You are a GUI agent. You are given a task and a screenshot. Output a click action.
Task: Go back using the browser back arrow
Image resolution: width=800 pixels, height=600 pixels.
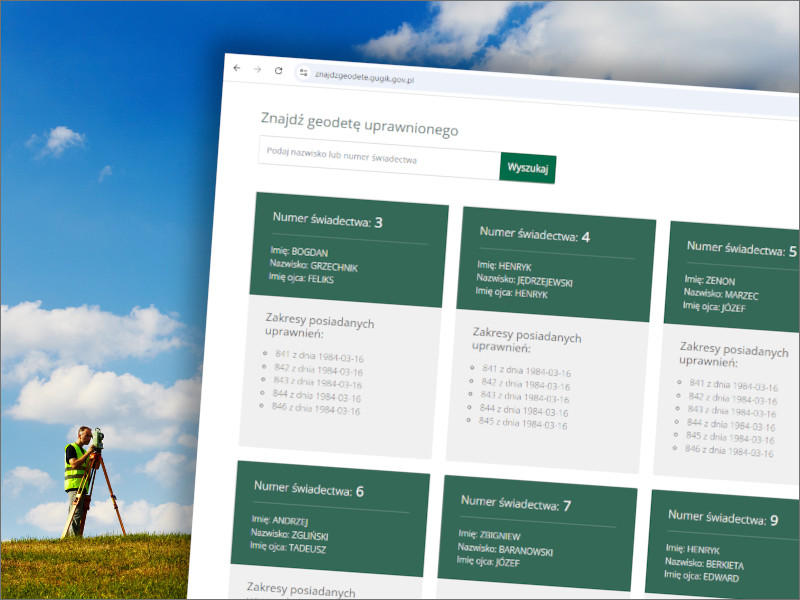(x=237, y=68)
